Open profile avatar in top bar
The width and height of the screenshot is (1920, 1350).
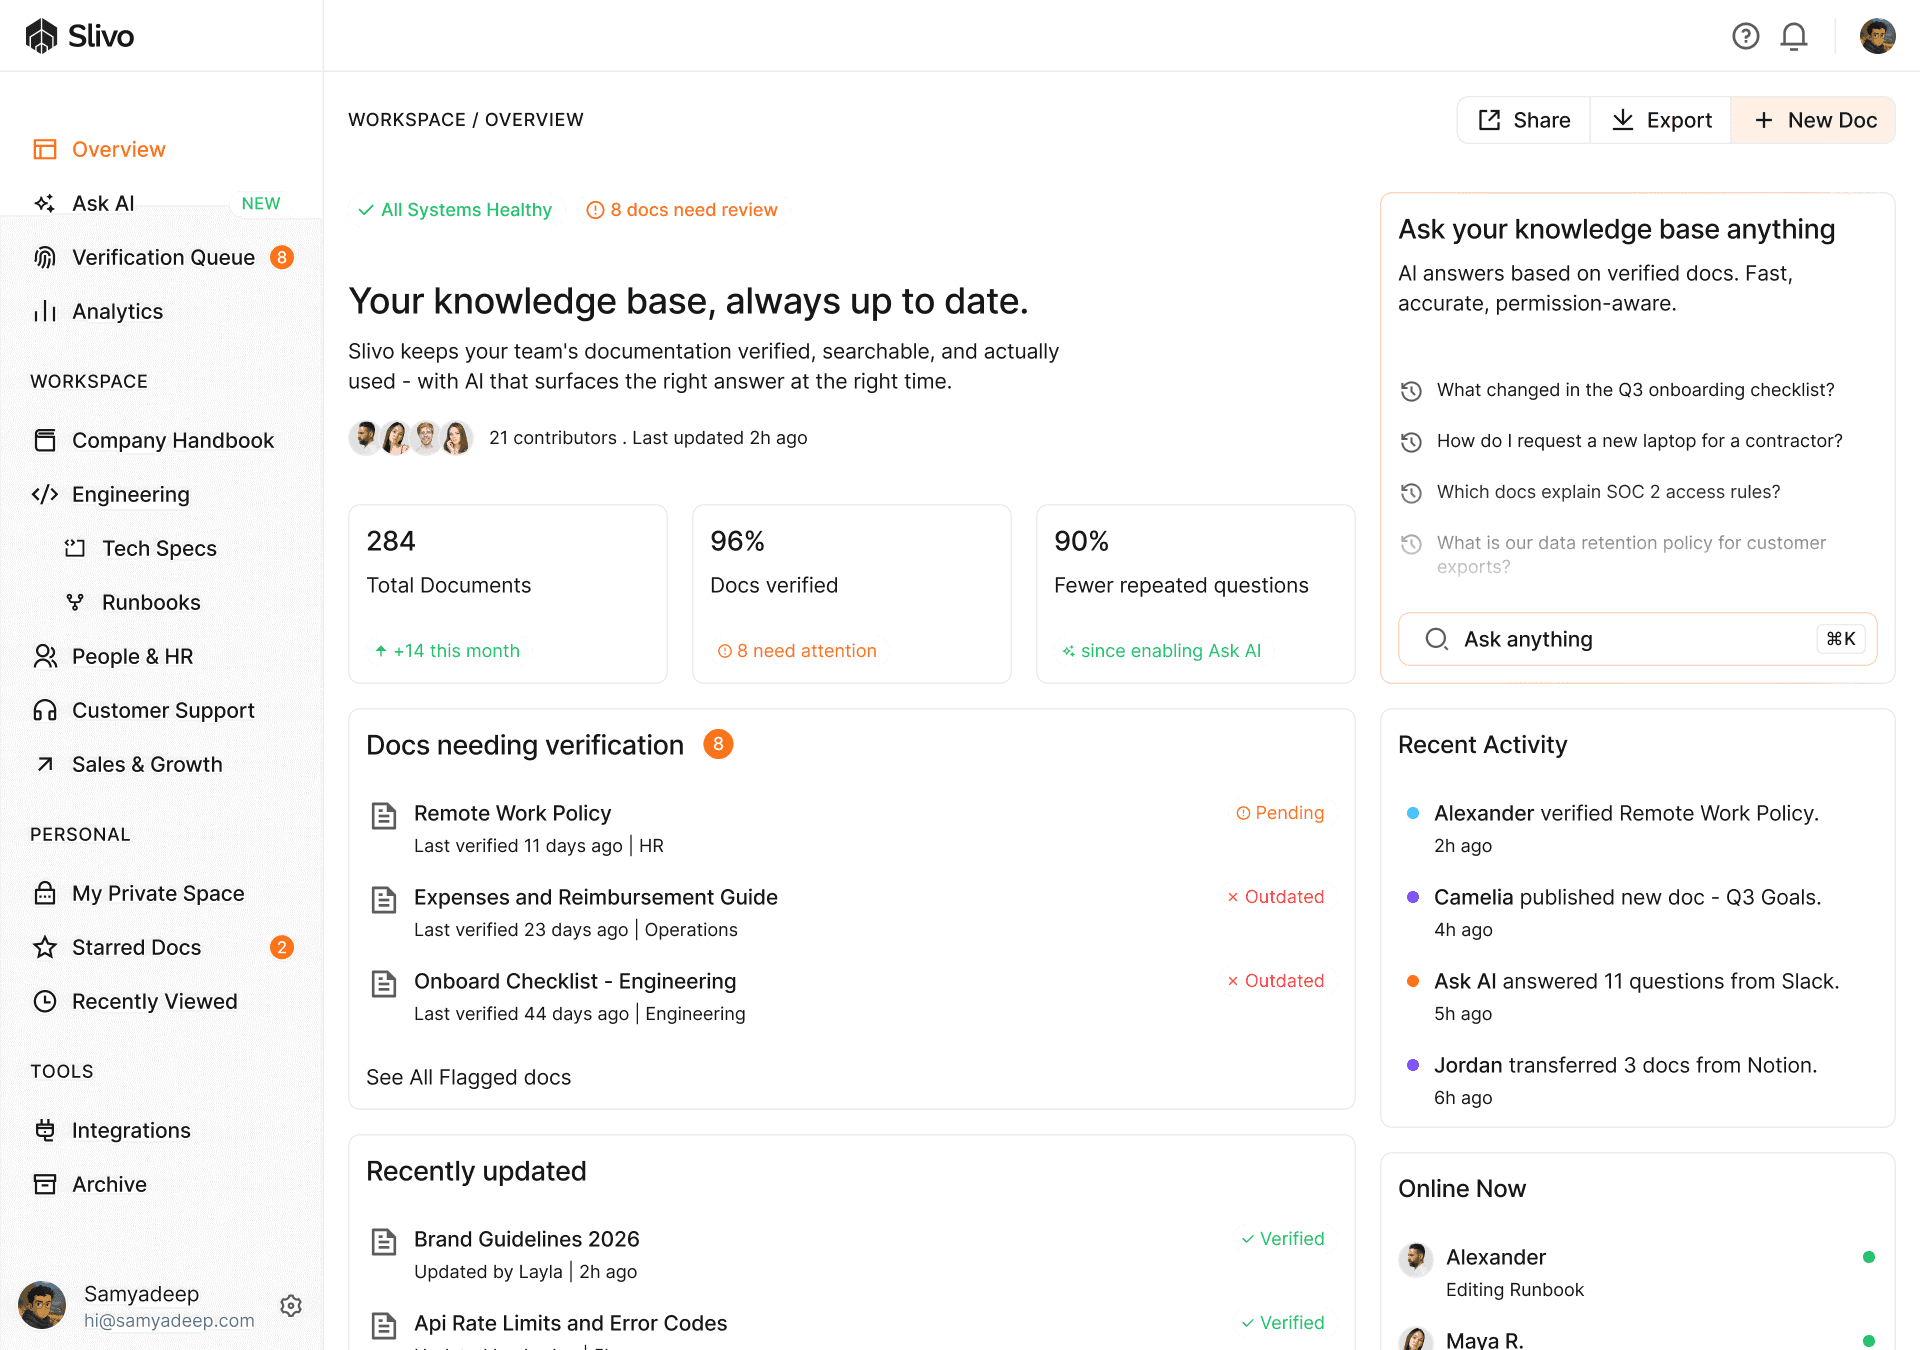(x=1877, y=36)
